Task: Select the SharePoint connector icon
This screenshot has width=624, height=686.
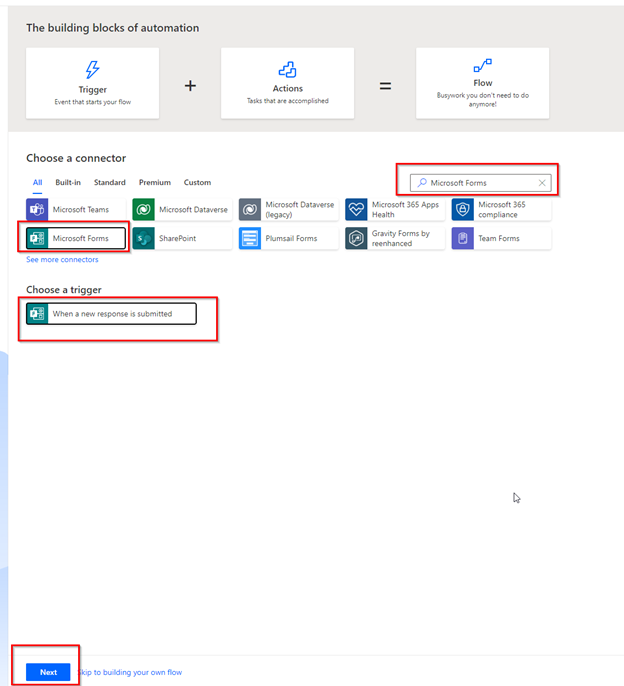Action: pyautogui.click(x=144, y=238)
